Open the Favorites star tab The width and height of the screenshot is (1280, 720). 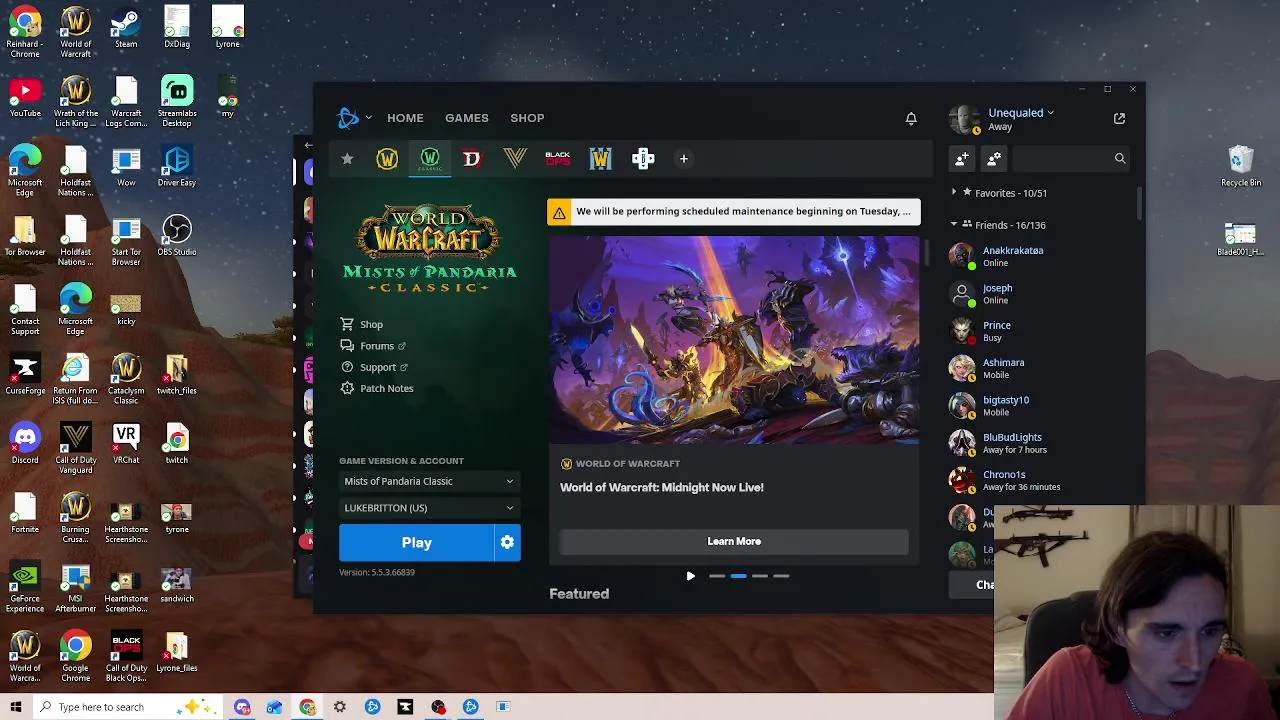click(x=347, y=158)
